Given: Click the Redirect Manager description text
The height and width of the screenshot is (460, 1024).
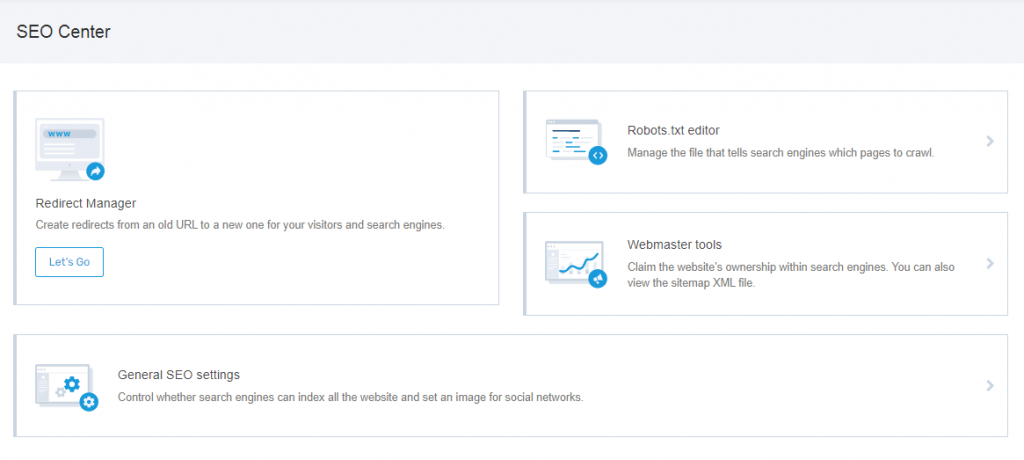Looking at the screenshot, I should point(239,225).
